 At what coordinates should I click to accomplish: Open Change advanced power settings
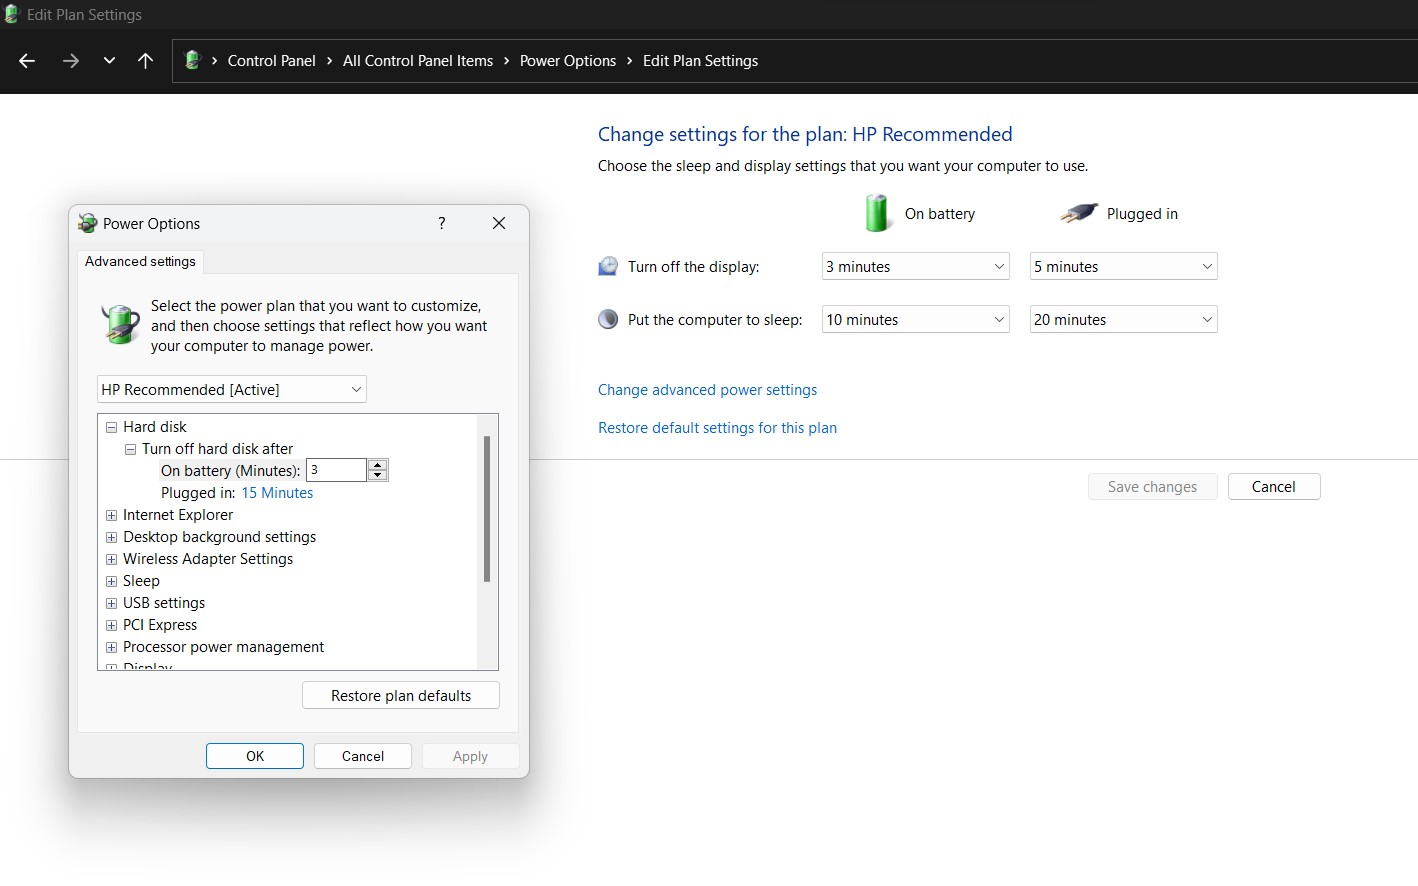point(707,389)
